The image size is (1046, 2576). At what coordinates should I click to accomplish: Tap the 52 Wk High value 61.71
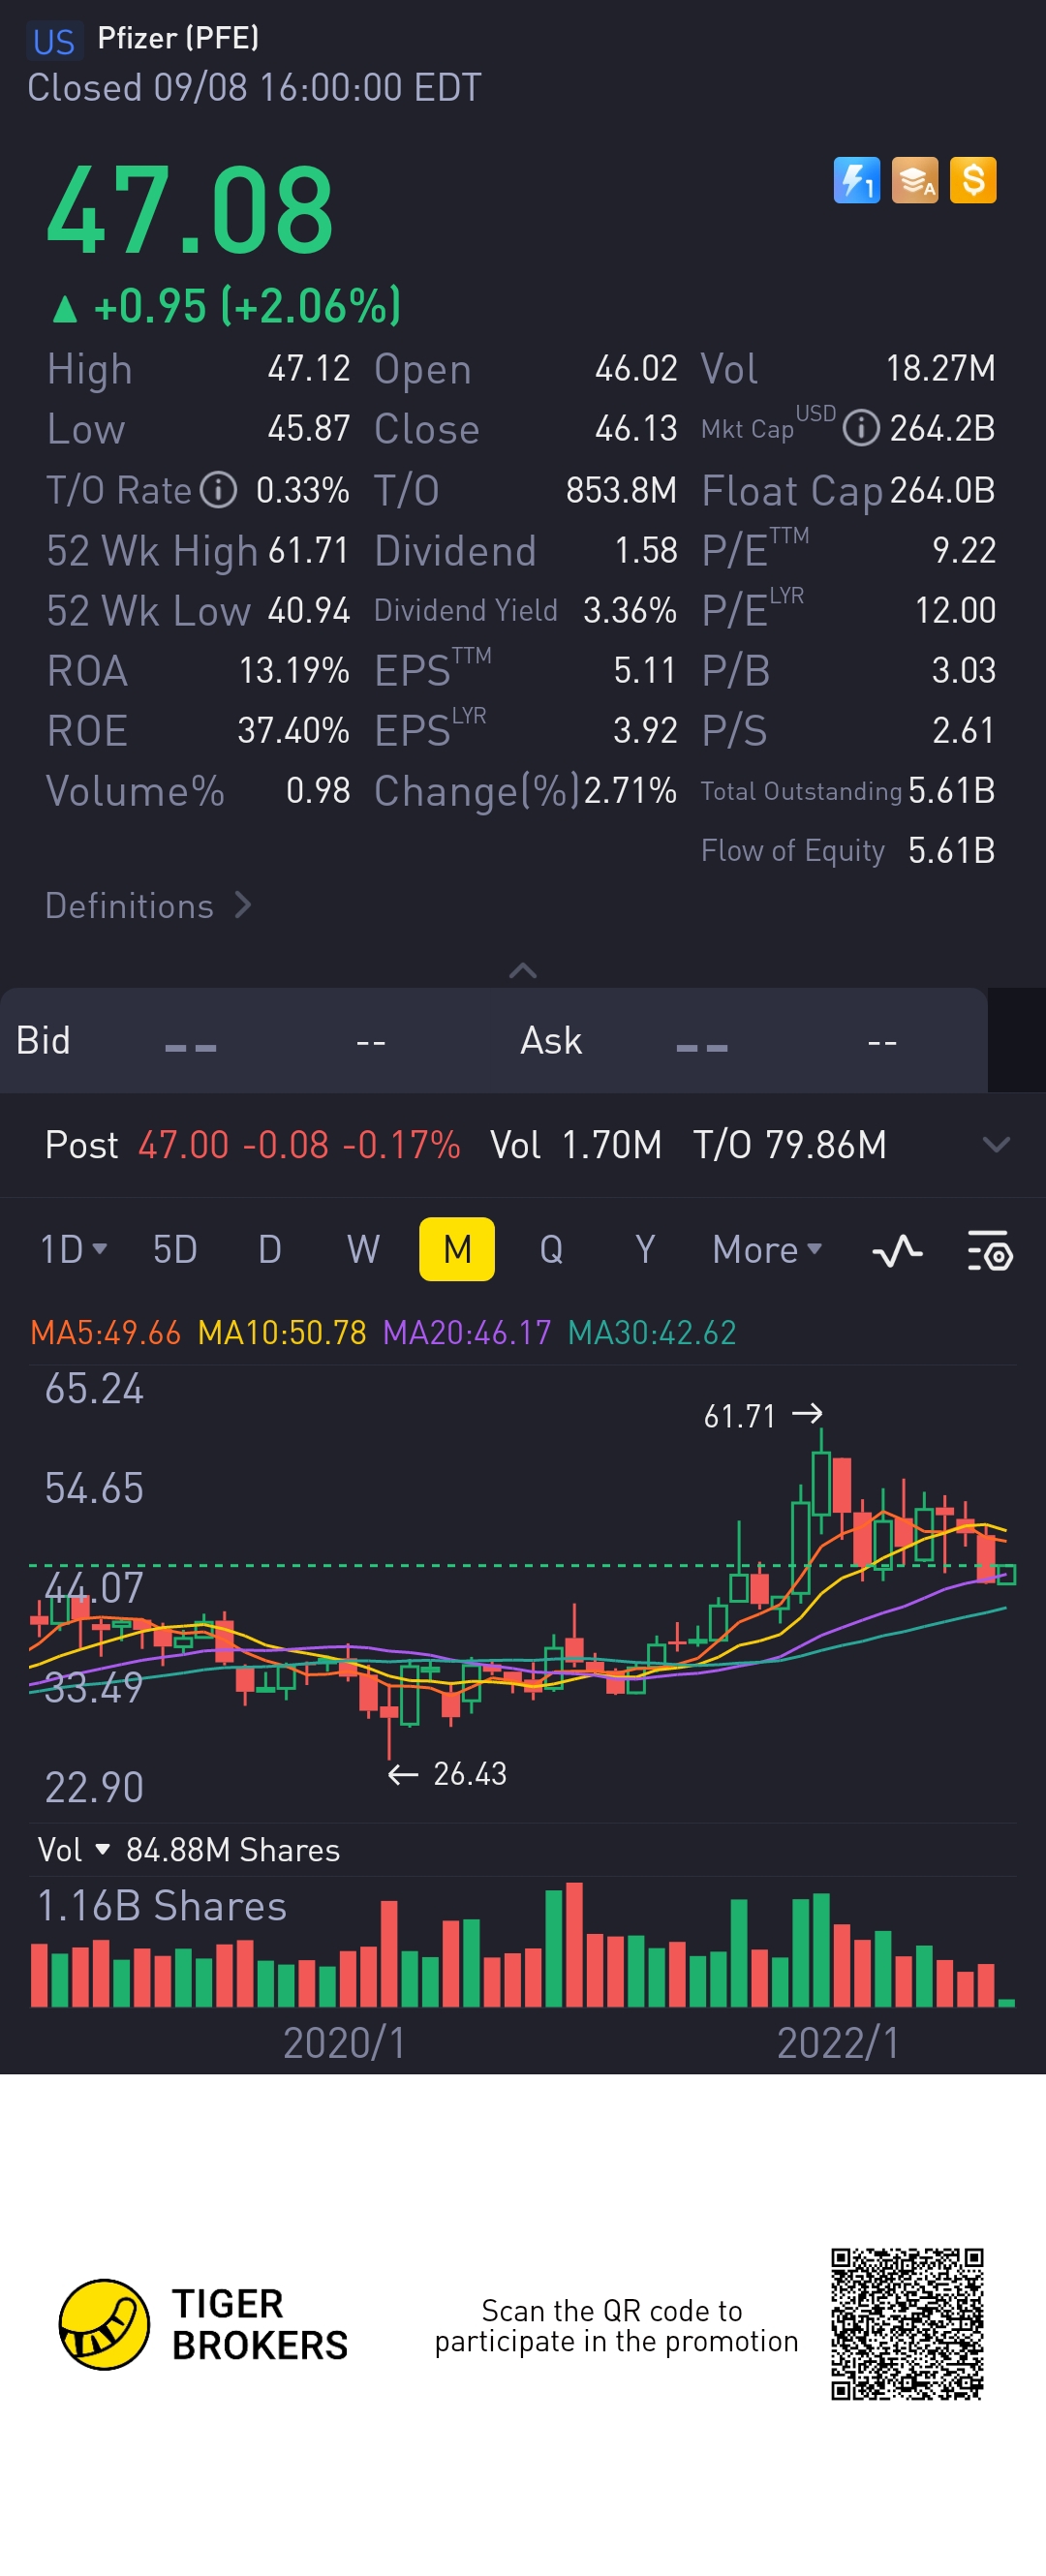point(309,550)
